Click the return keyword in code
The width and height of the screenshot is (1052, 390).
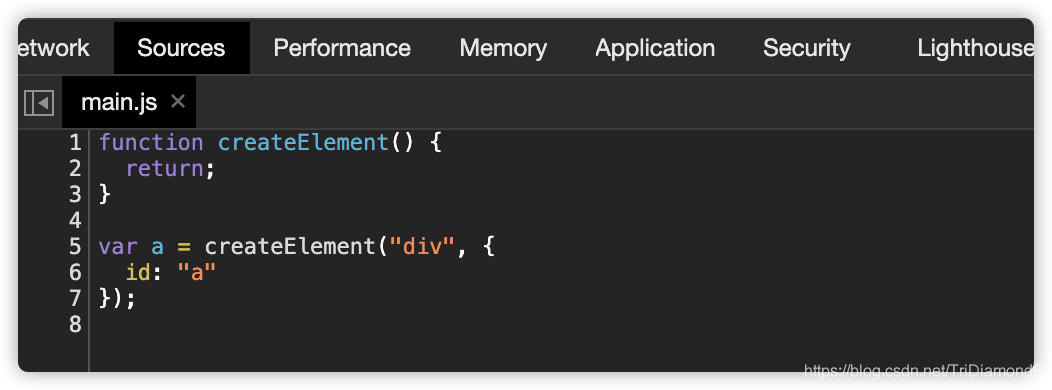coord(165,168)
